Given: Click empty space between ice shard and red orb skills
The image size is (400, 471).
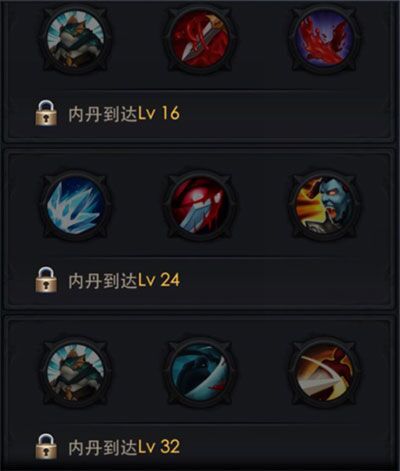Looking at the screenshot, I should (138, 205).
